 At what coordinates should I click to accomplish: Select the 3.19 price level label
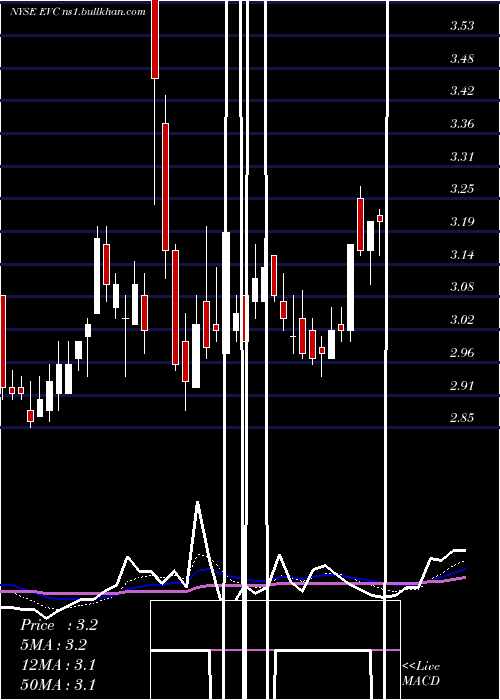coord(462,221)
